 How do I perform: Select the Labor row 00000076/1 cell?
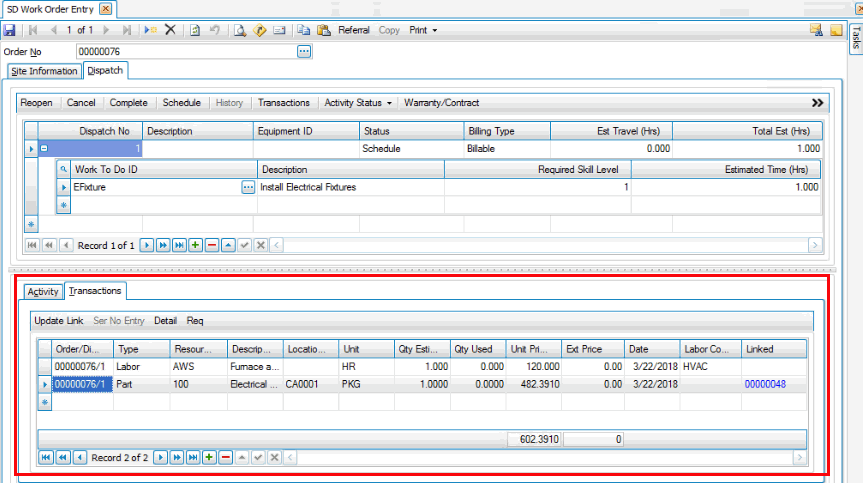click(83, 367)
